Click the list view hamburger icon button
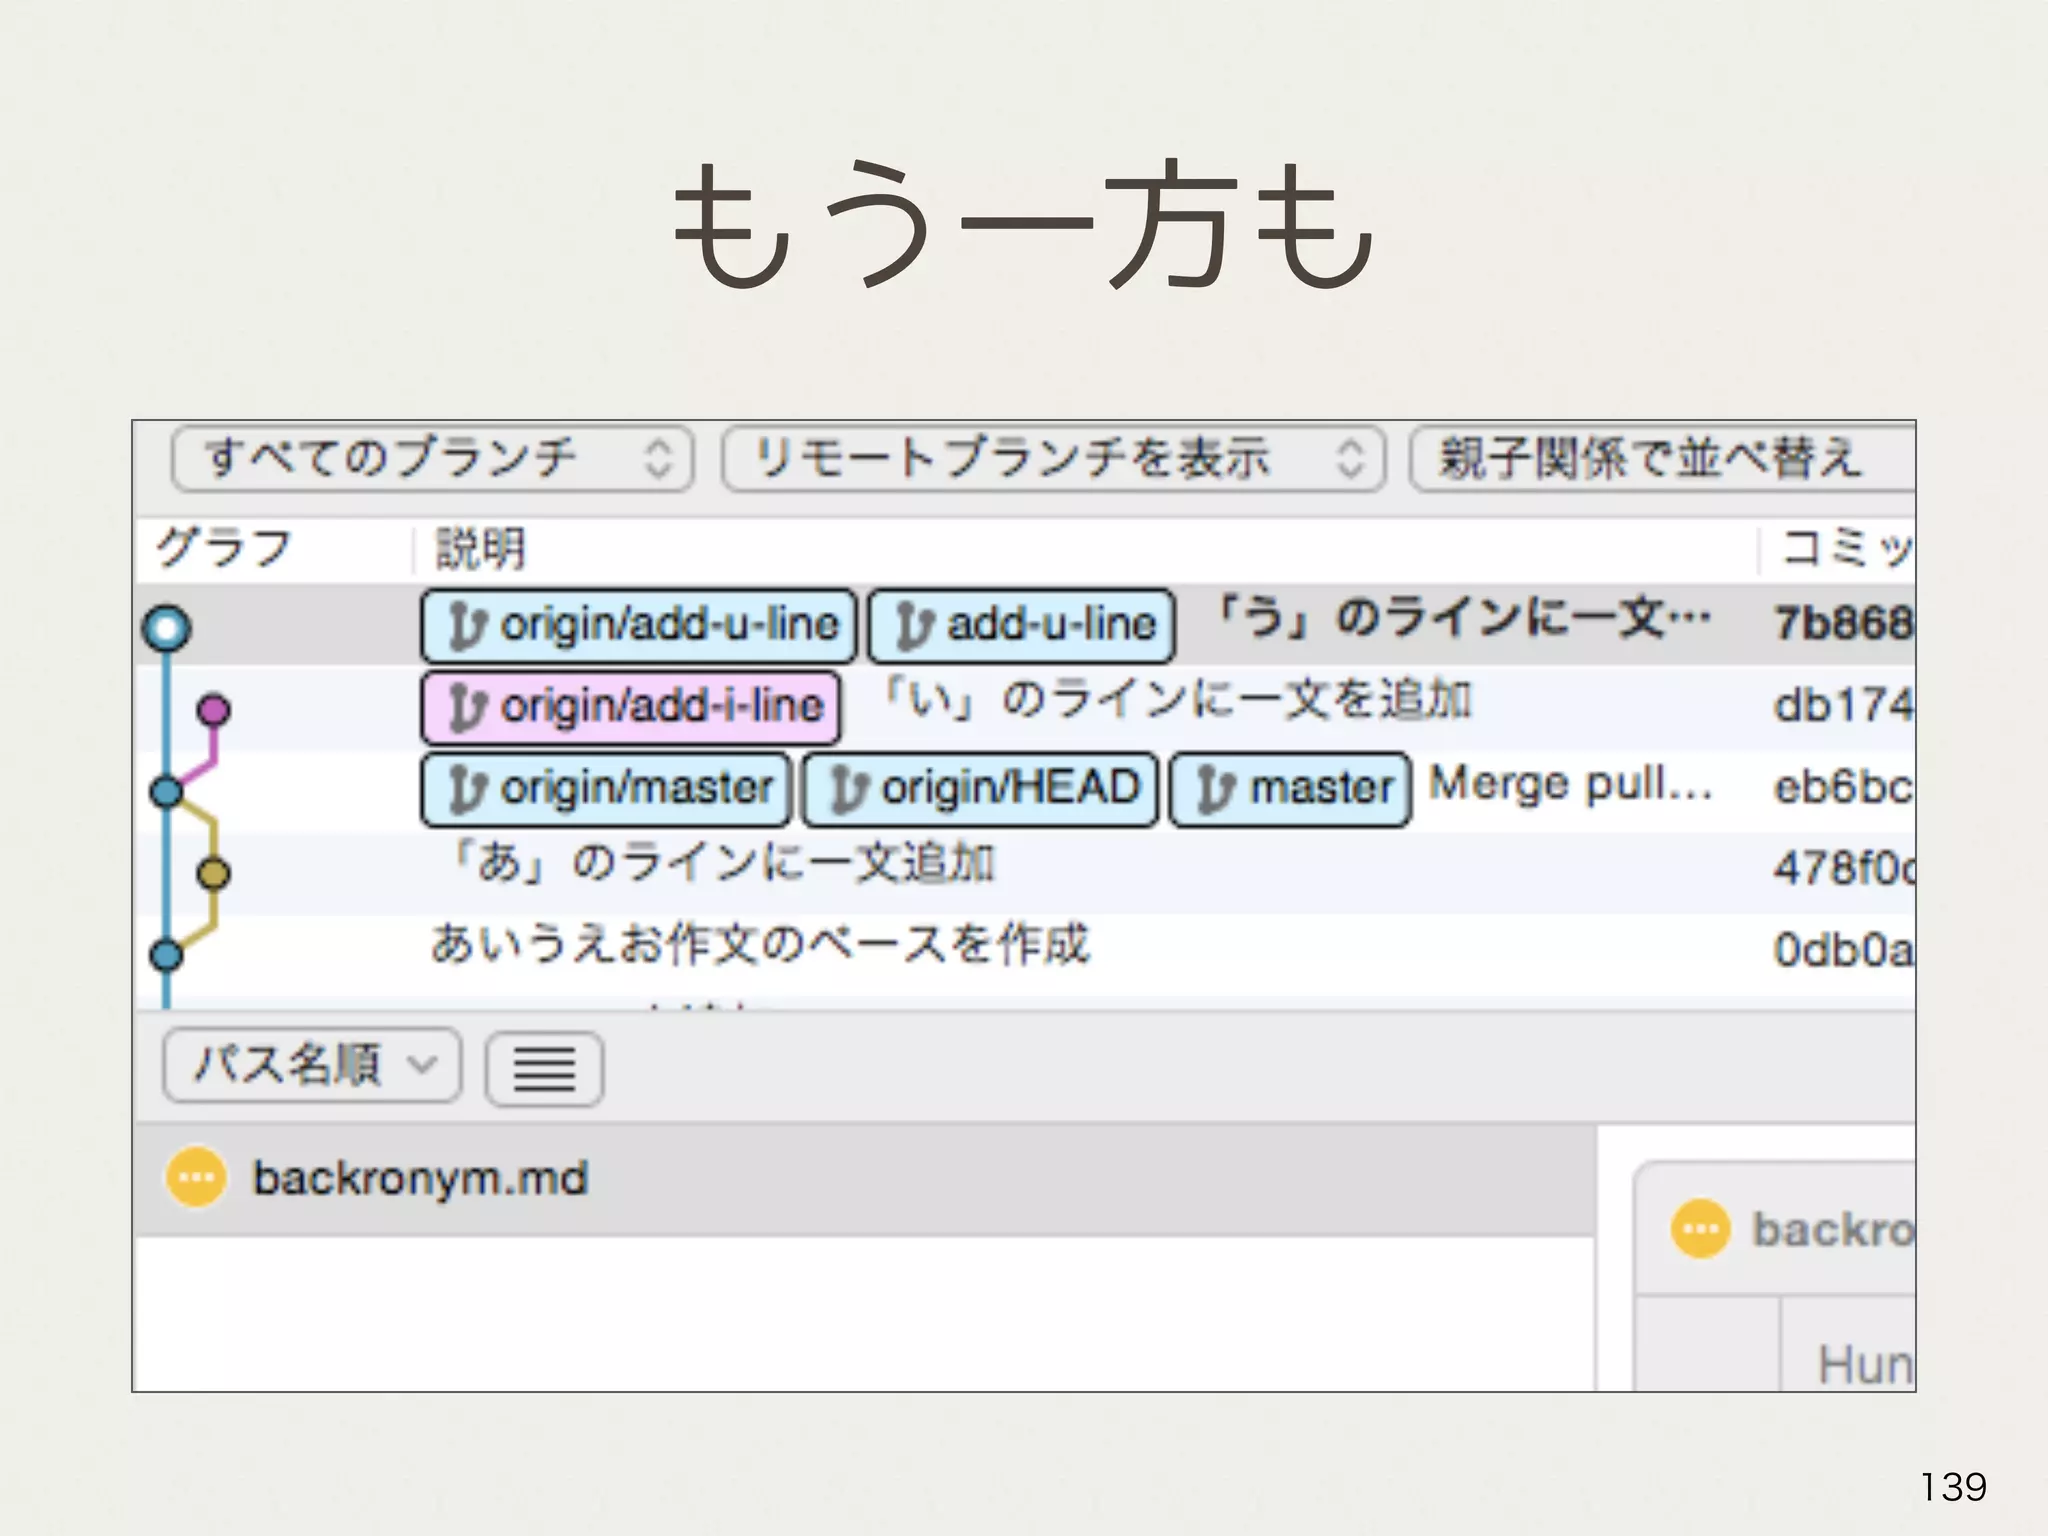The height and width of the screenshot is (1536, 2048). coord(544,1069)
